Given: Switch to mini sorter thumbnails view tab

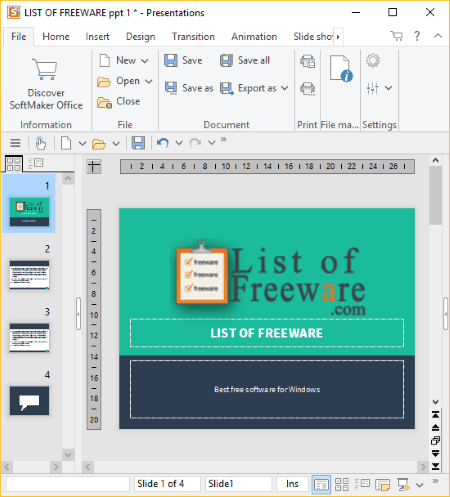Looking at the screenshot, I should [x=13, y=164].
